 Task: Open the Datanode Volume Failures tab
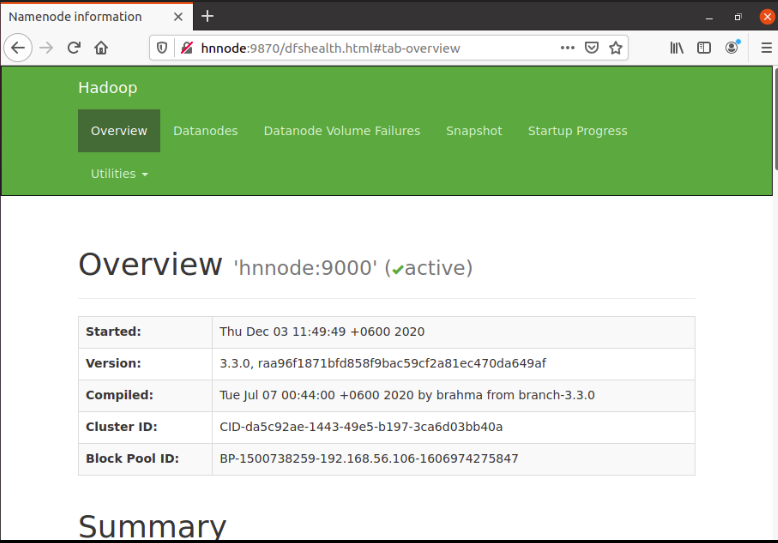click(x=341, y=131)
